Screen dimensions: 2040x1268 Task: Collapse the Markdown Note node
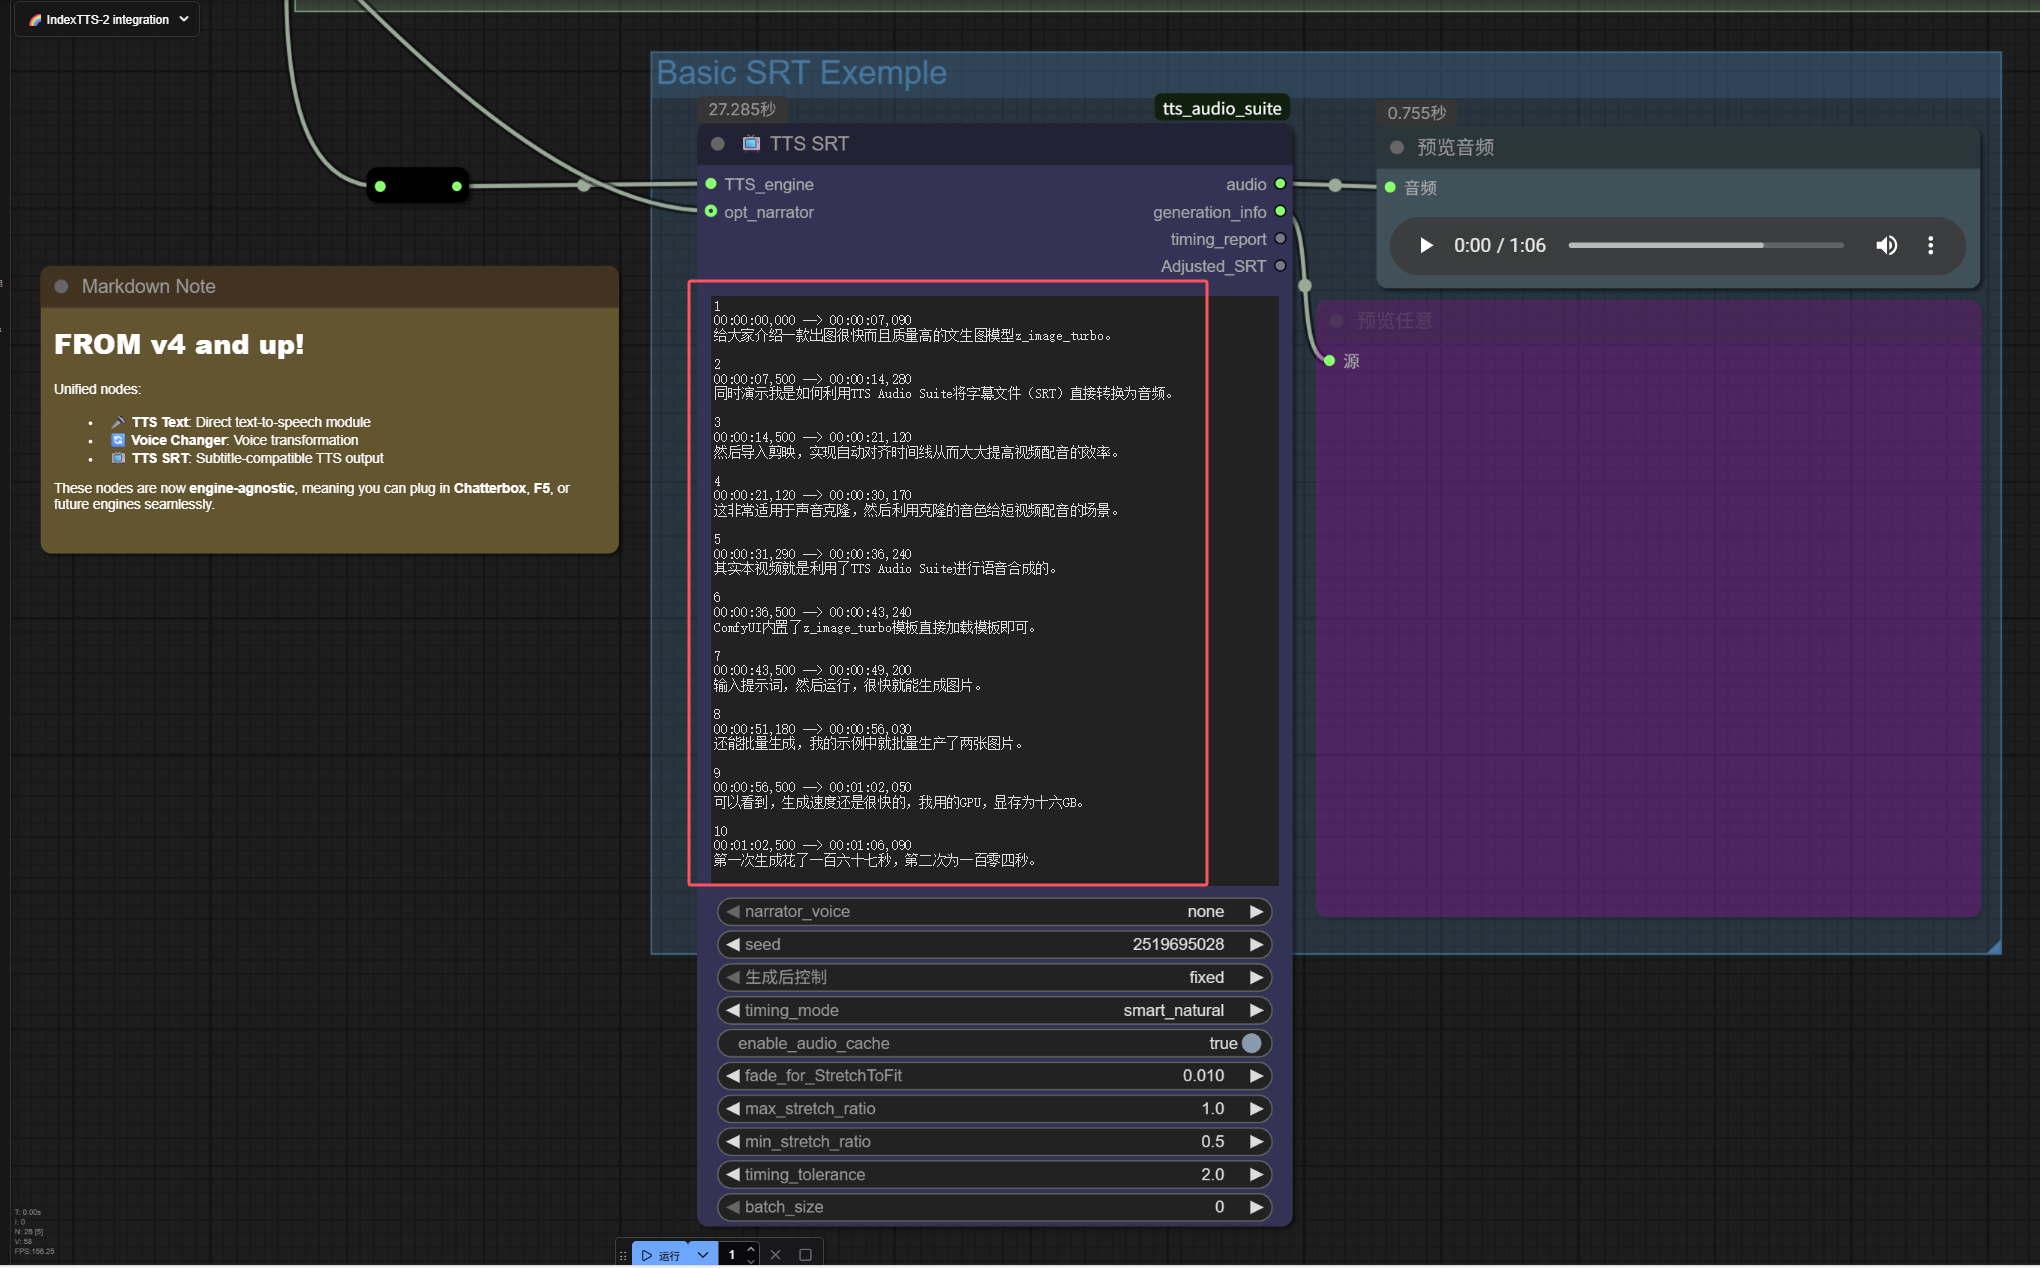61,287
